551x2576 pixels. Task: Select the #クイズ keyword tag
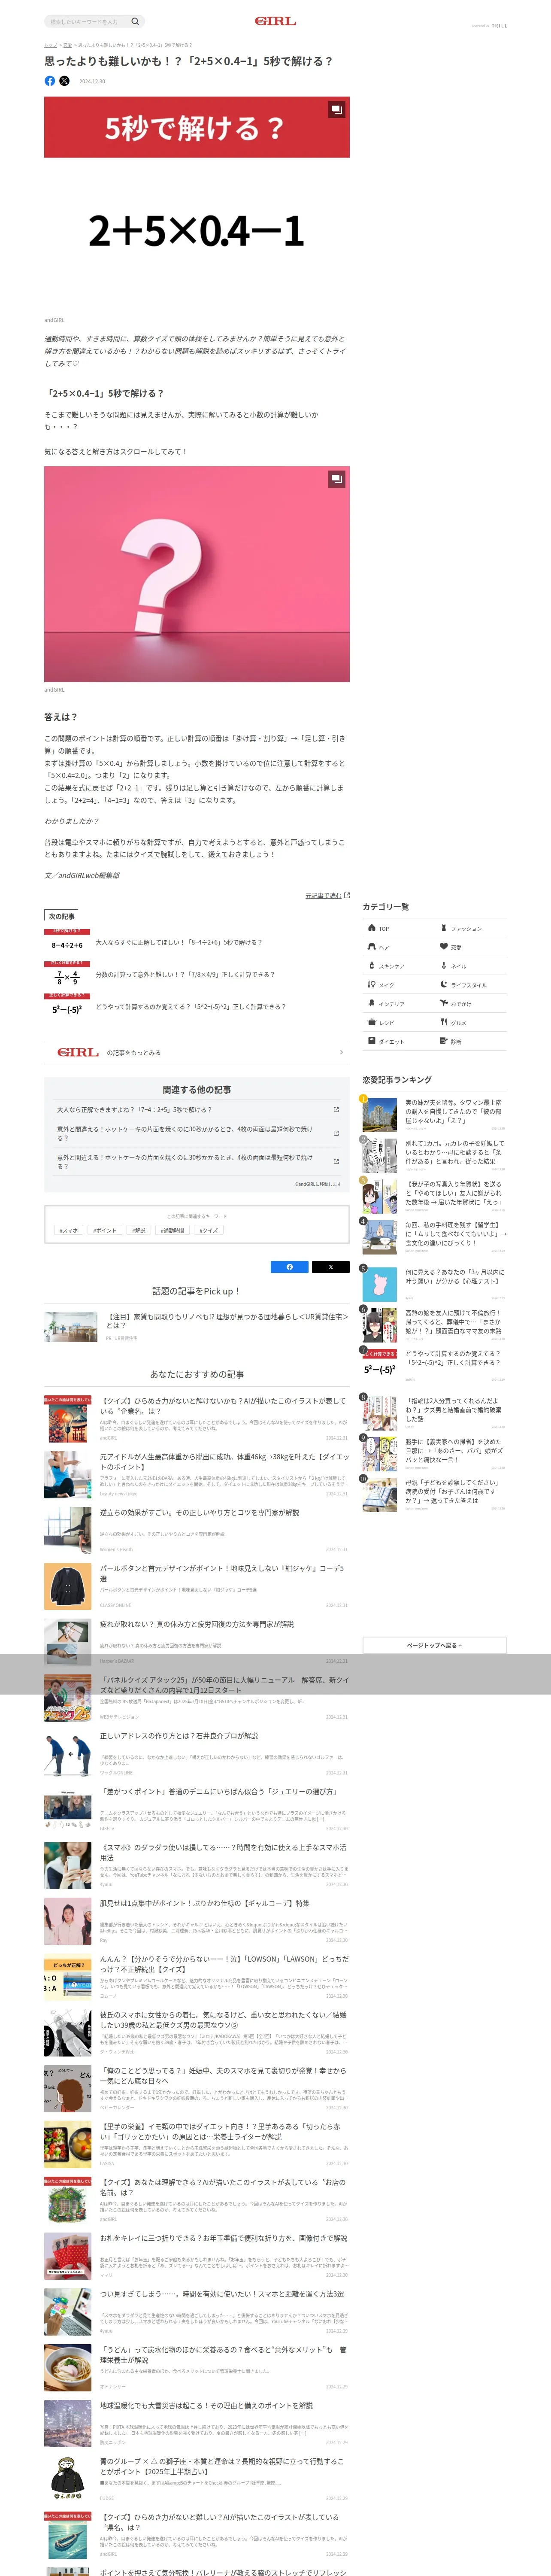pos(208,1231)
